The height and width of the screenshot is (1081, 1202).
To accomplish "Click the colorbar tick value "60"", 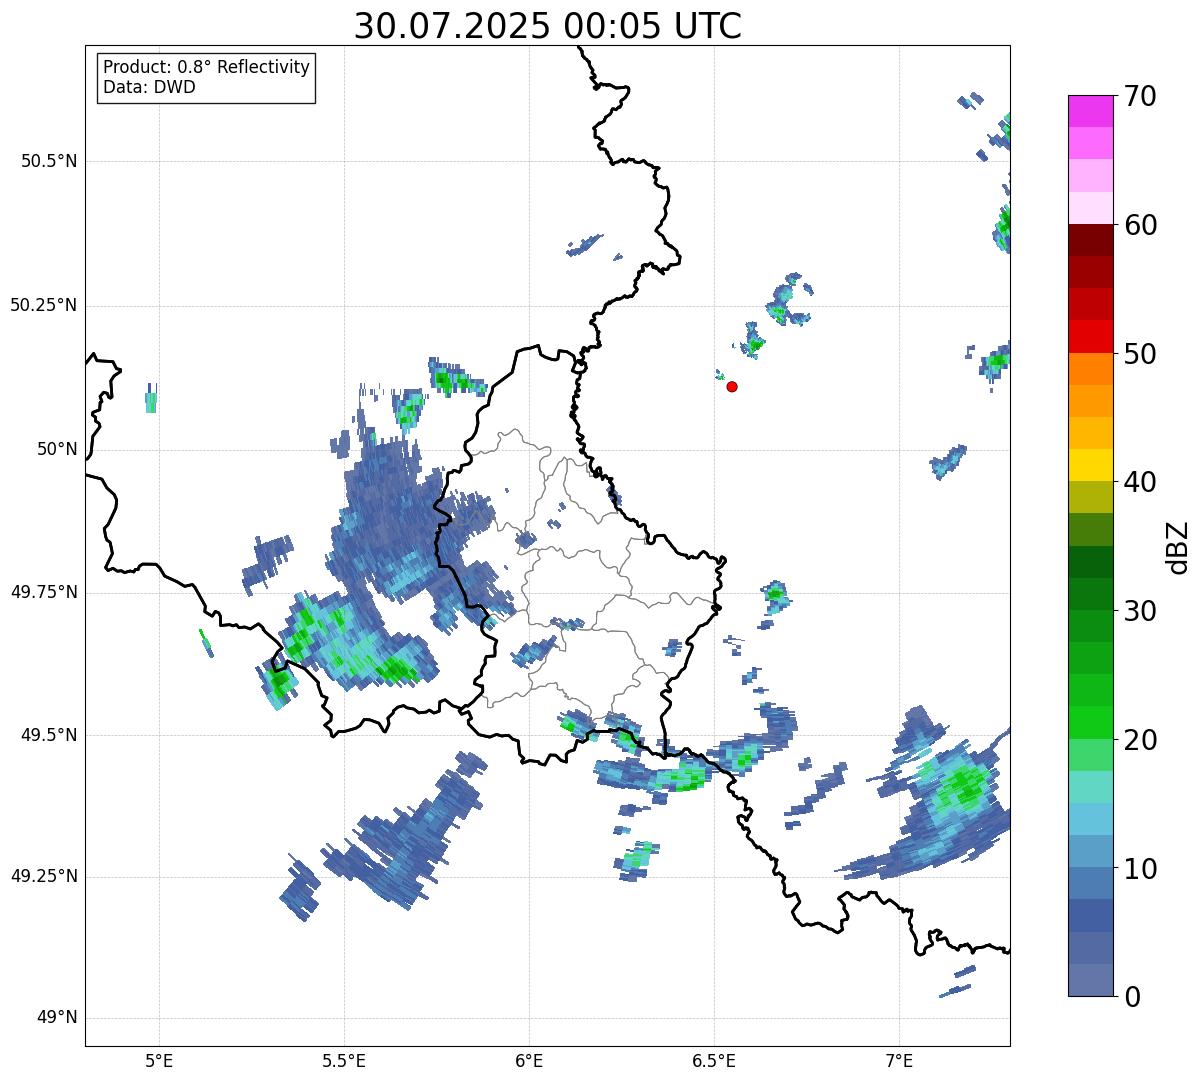I will tap(1140, 225).
